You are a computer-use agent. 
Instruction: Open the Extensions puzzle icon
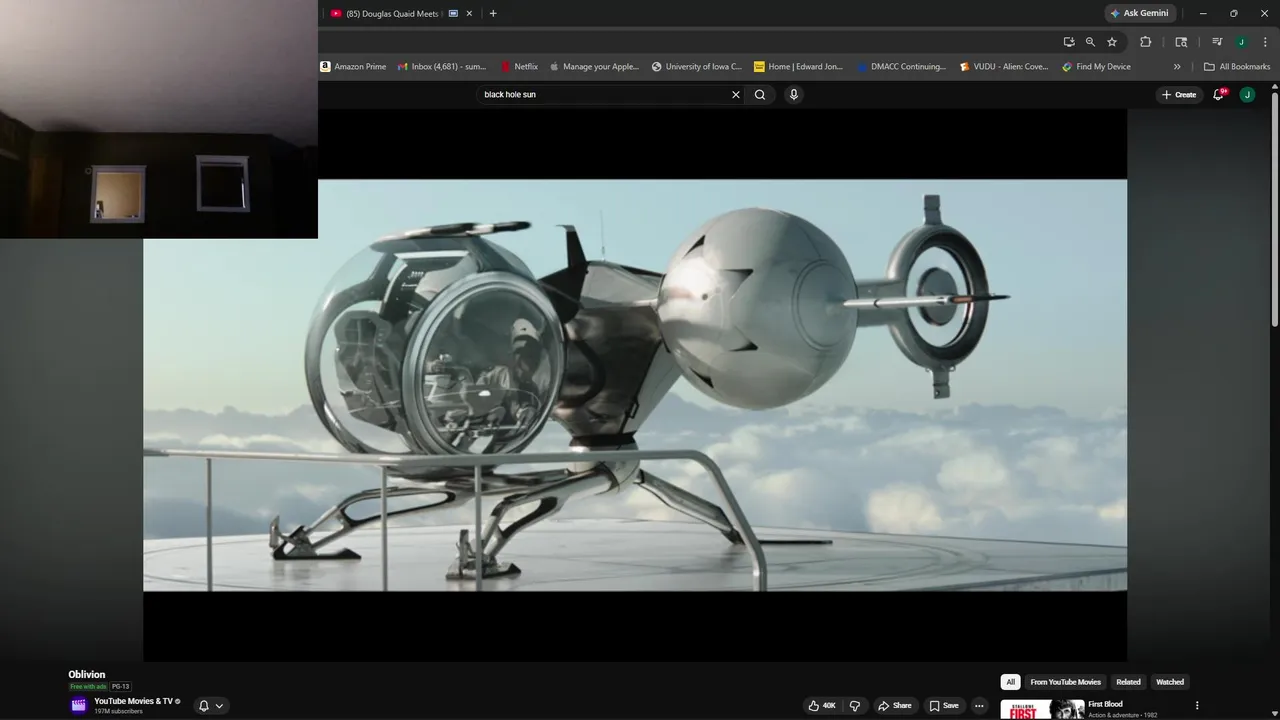1146,42
